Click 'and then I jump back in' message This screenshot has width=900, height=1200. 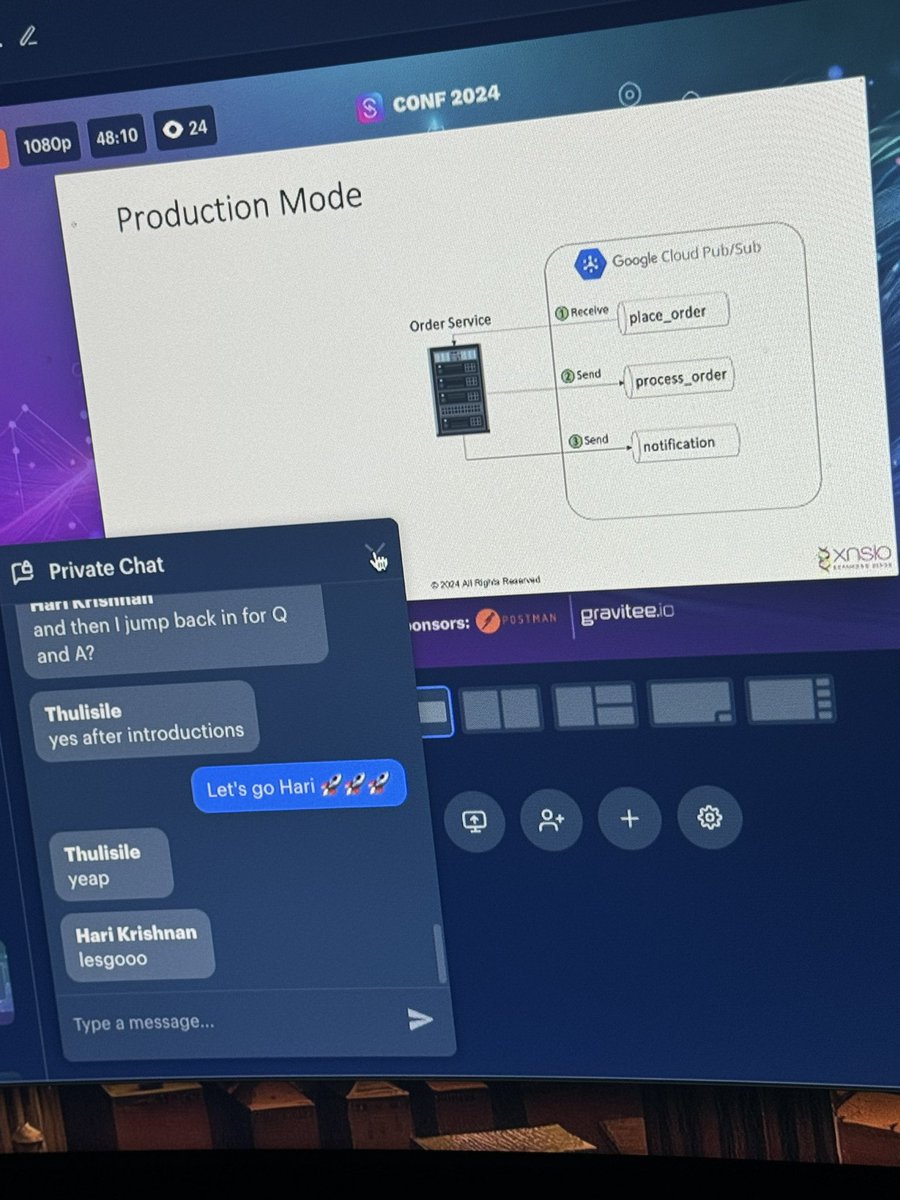tap(170, 628)
